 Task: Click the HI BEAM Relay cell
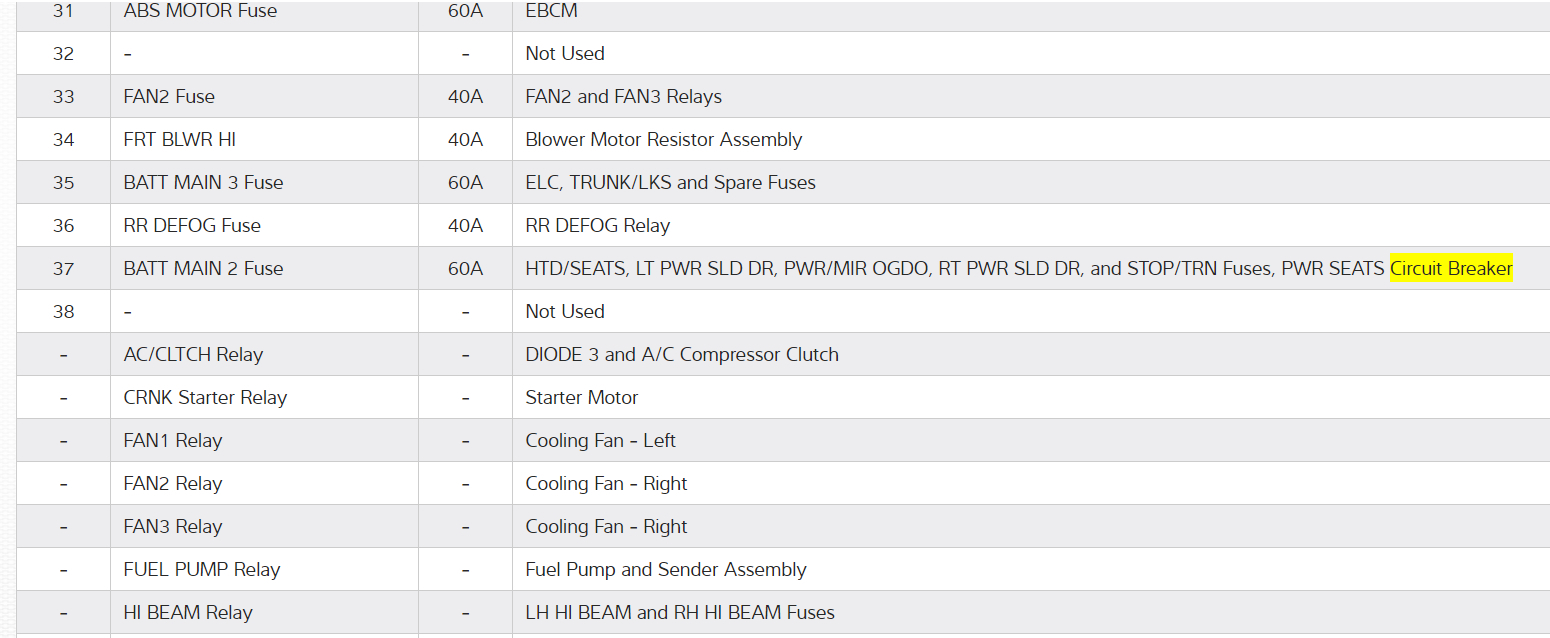pyautogui.click(x=188, y=613)
